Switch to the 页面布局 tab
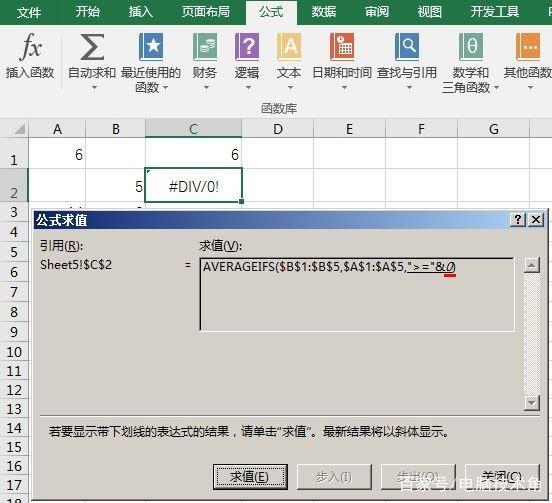The image size is (552, 503). tap(206, 12)
